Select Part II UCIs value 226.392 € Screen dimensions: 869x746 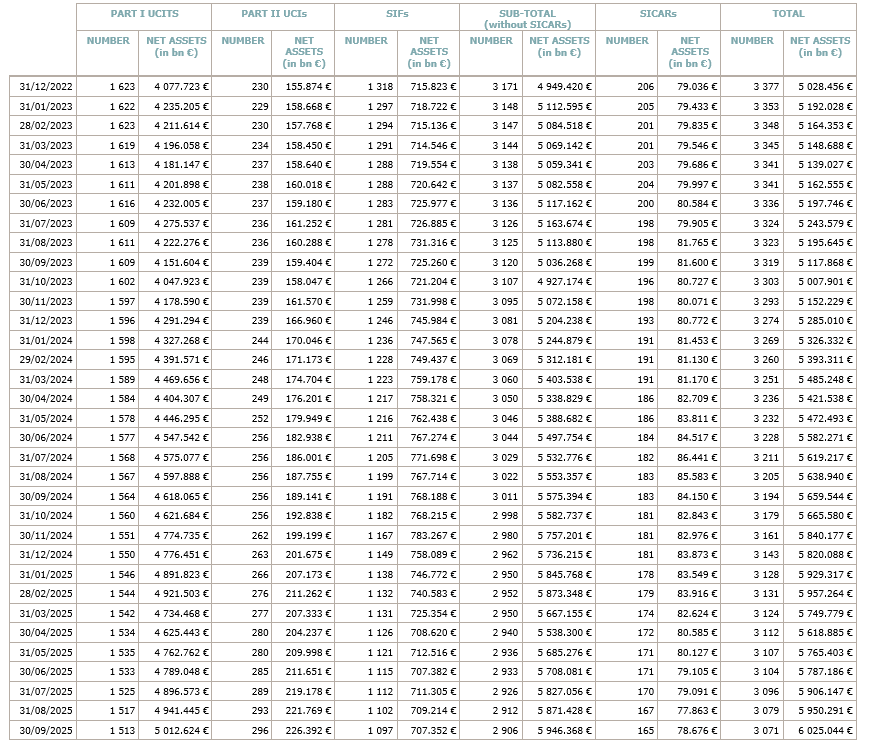302,730
